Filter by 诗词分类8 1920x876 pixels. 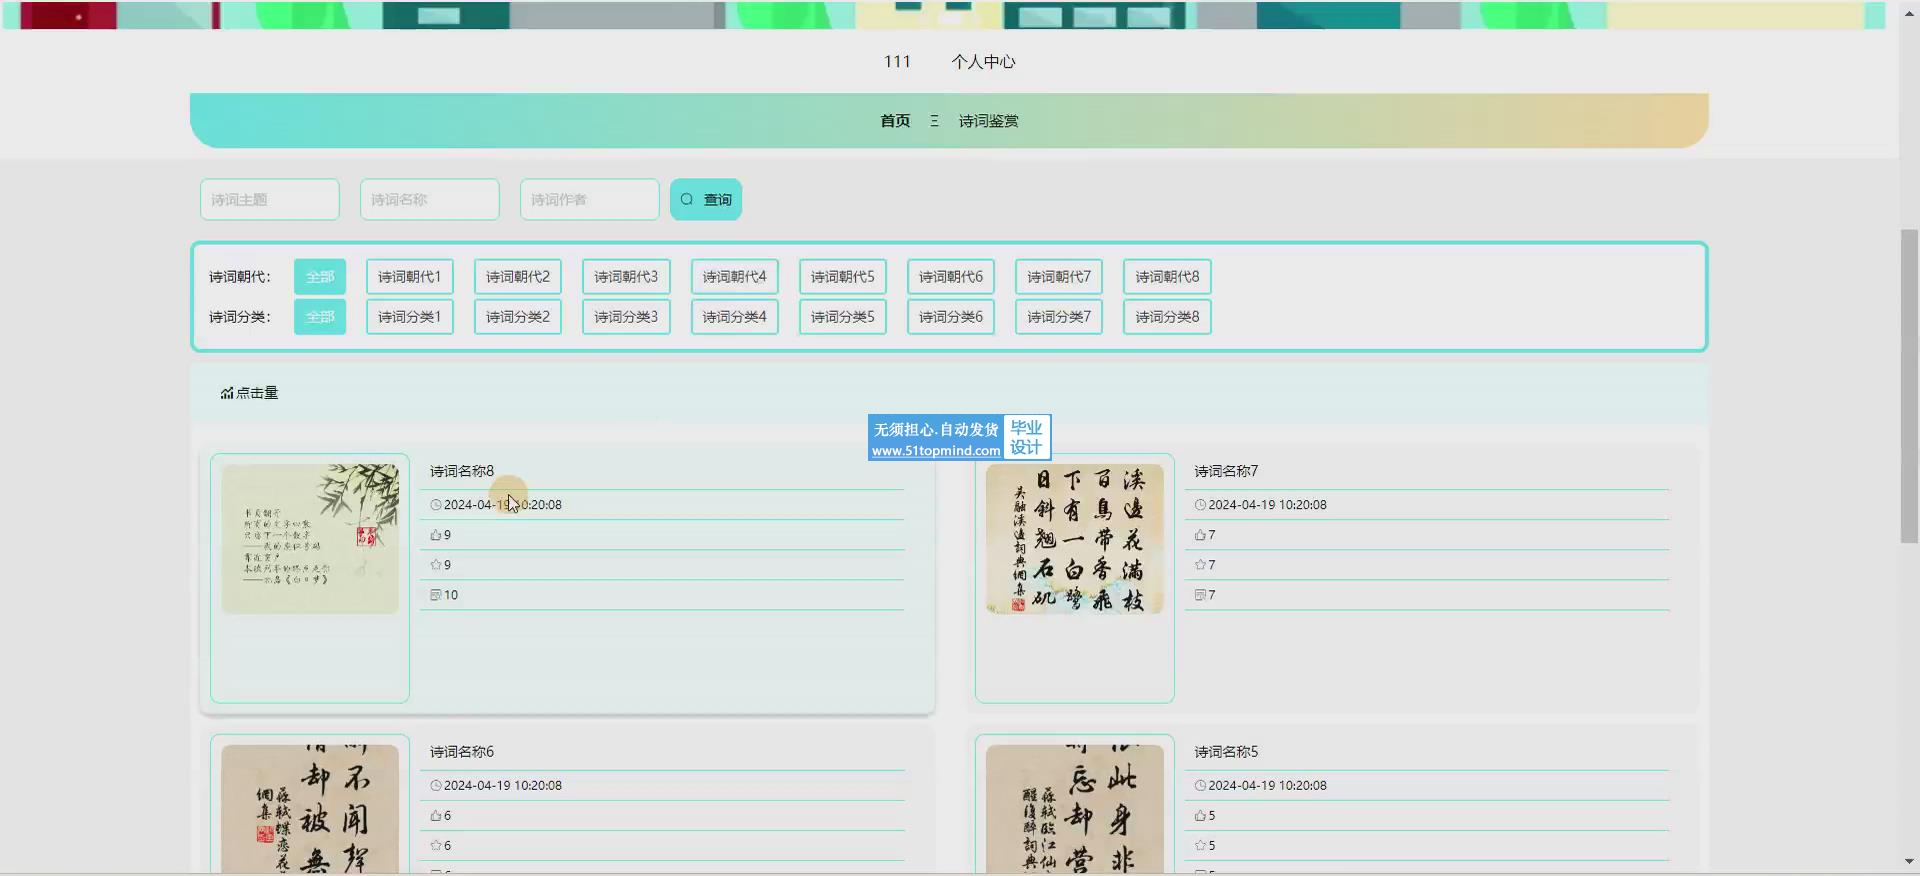click(1167, 317)
